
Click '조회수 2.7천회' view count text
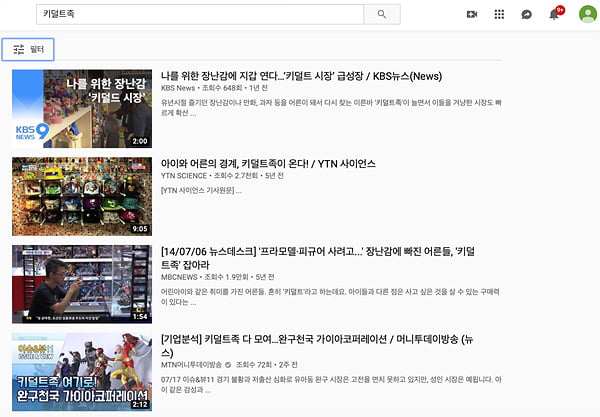tap(236, 176)
